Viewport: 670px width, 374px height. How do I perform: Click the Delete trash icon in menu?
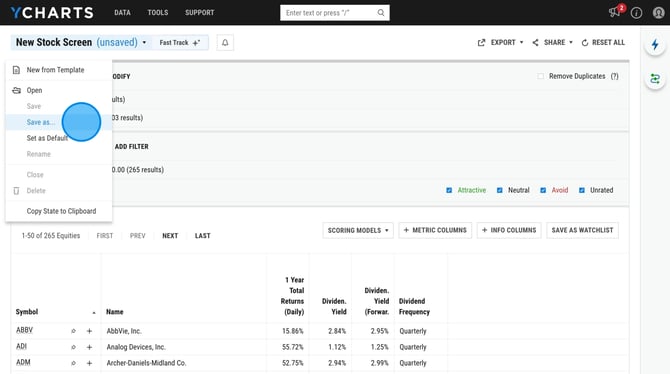pyautogui.click(x=16, y=191)
